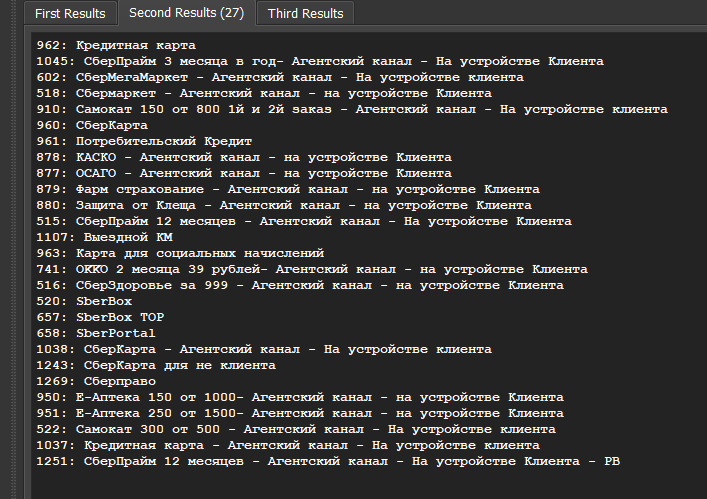
Task: Select line 1269 Сберправо
Action: pos(96,381)
